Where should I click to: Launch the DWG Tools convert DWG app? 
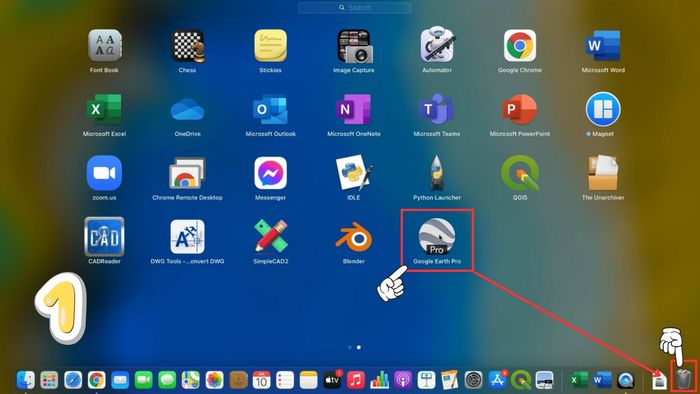tap(188, 236)
